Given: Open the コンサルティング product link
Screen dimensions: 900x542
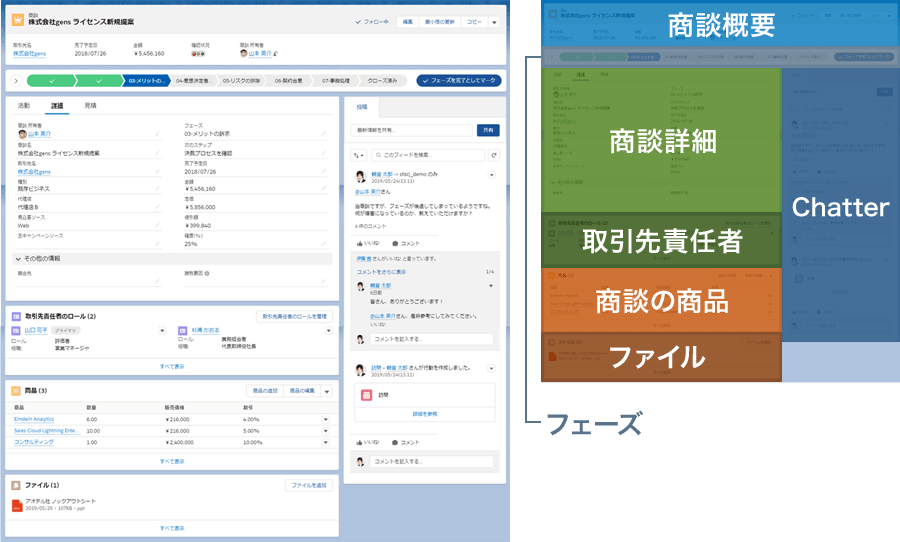Looking at the screenshot, I should (x=33, y=441).
